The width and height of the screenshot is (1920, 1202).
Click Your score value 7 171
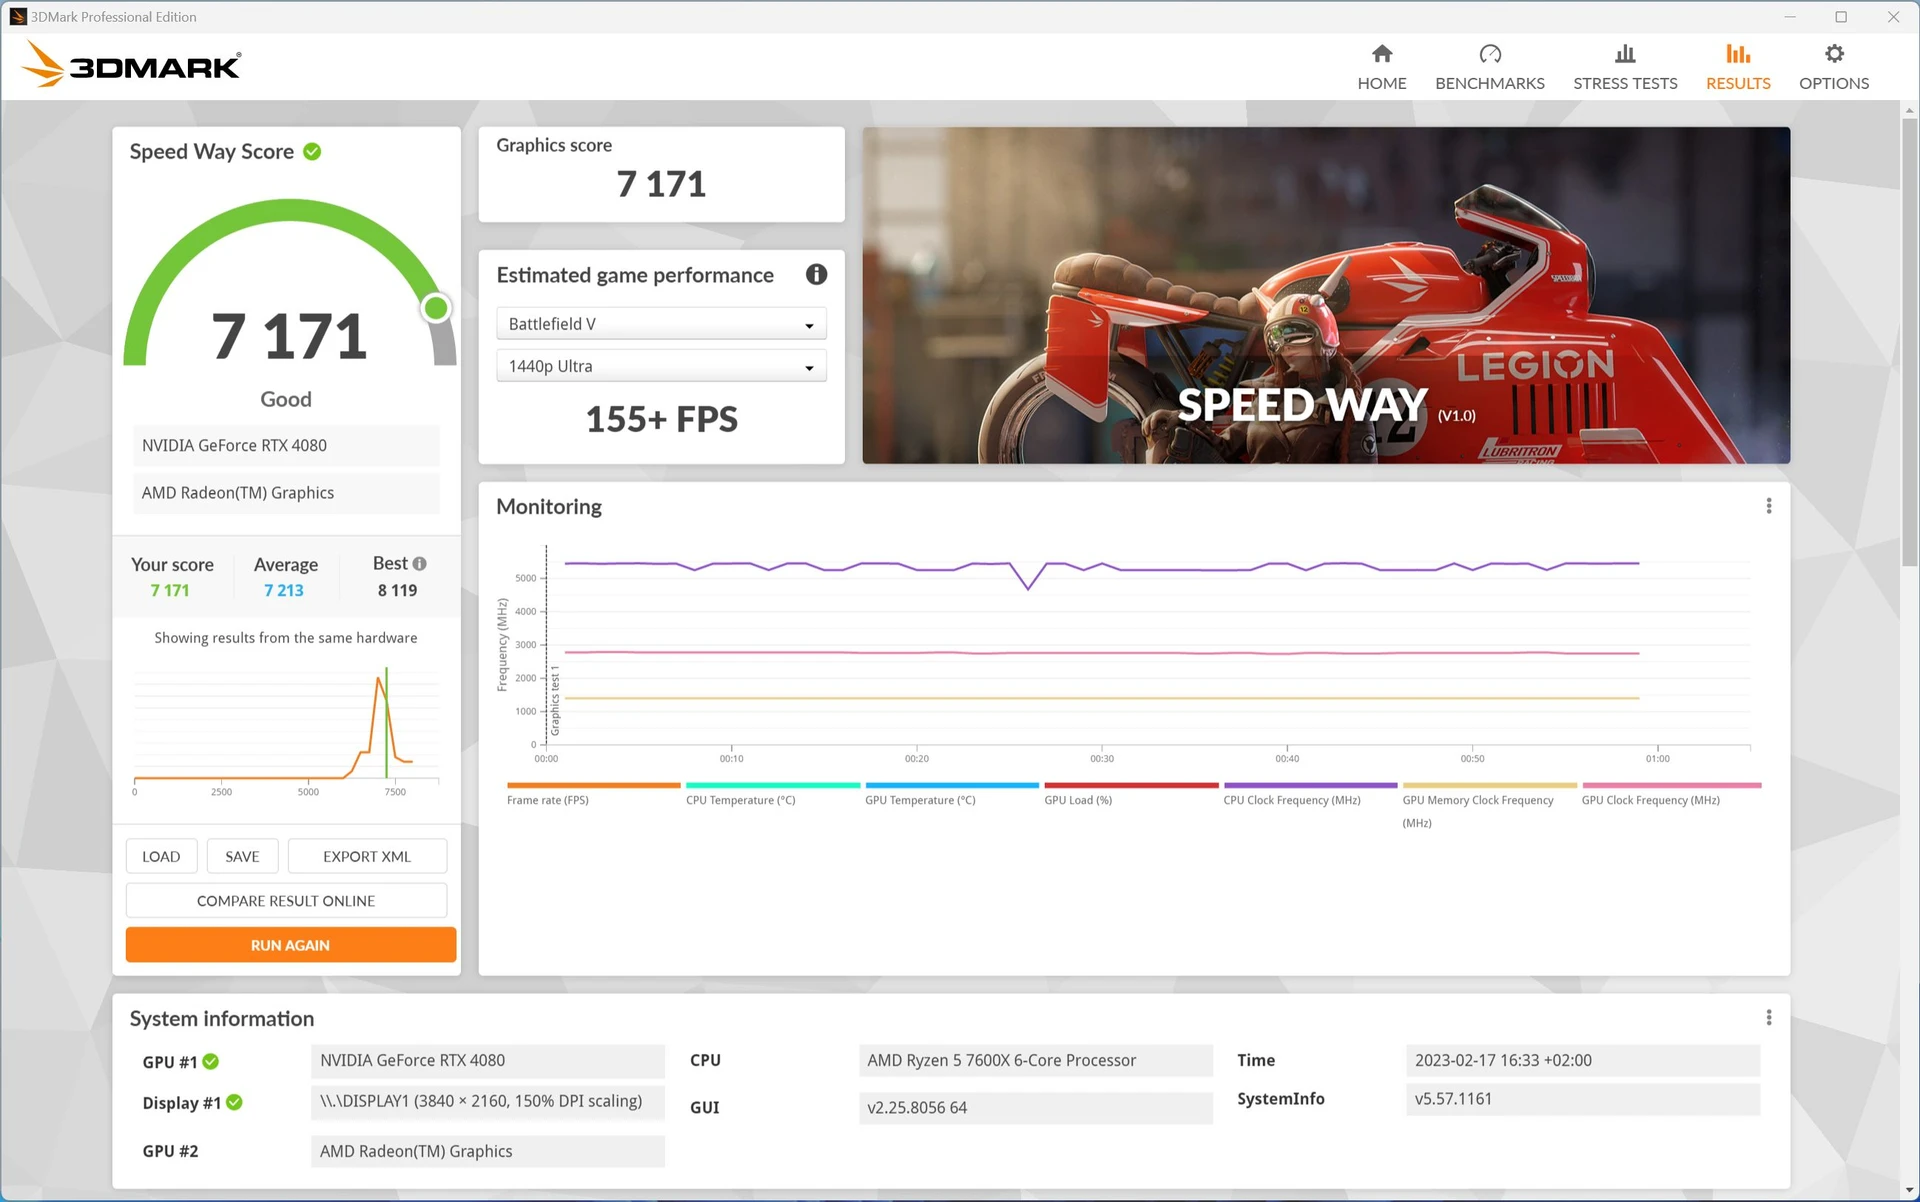pyautogui.click(x=170, y=590)
